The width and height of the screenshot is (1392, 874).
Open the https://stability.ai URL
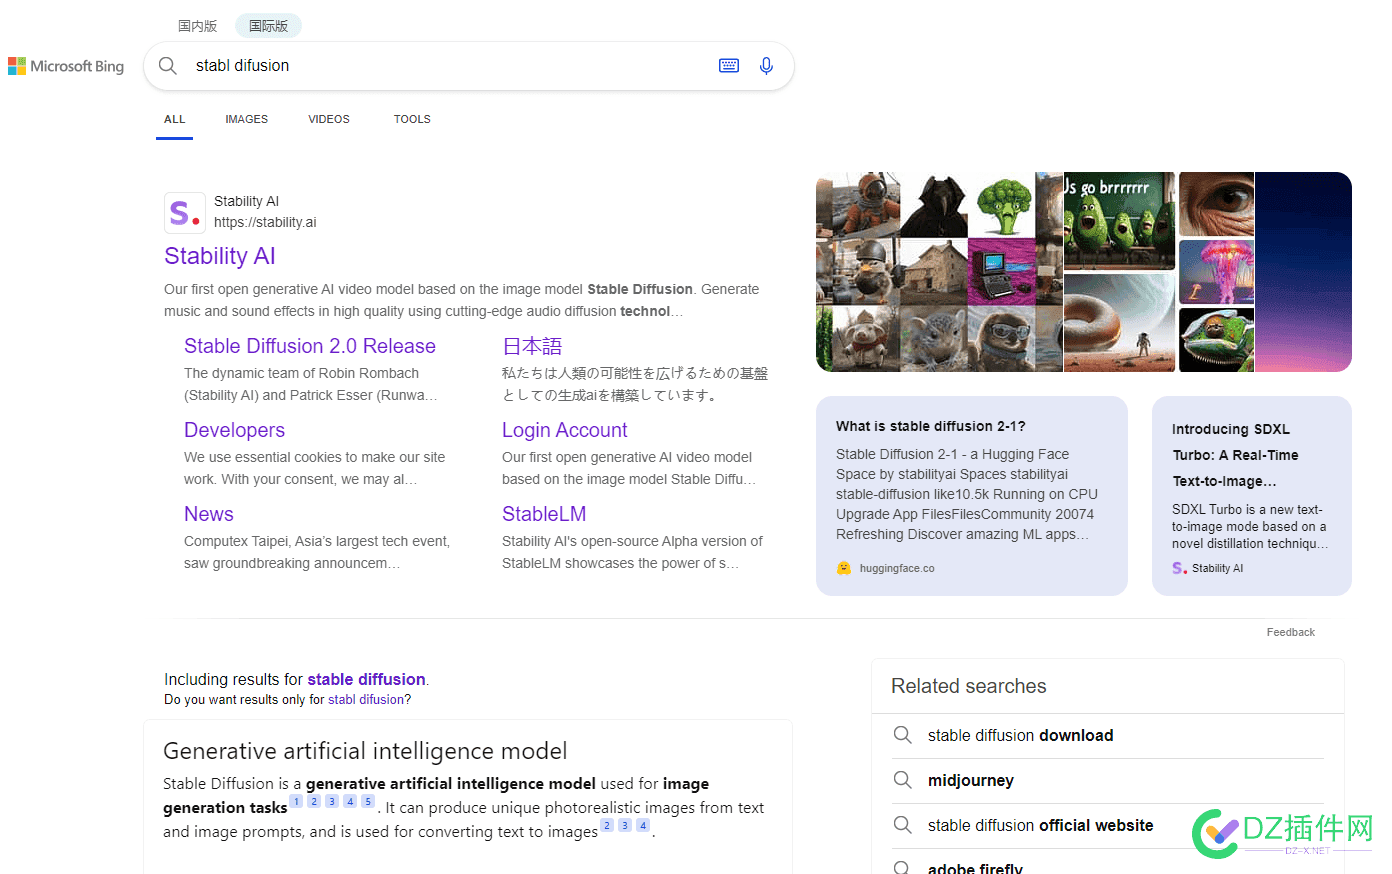point(265,222)
